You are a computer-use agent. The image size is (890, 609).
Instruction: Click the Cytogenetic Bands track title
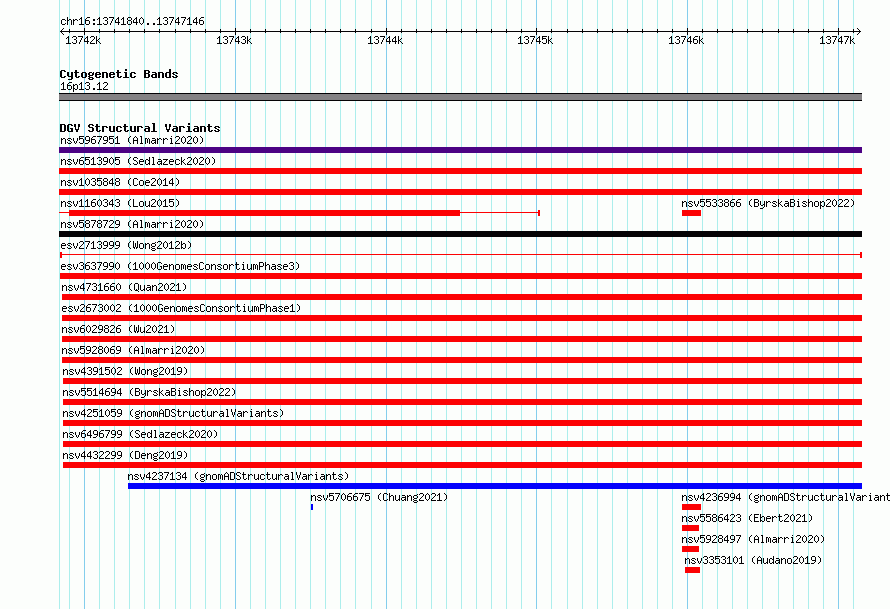[x=119, y=74]
